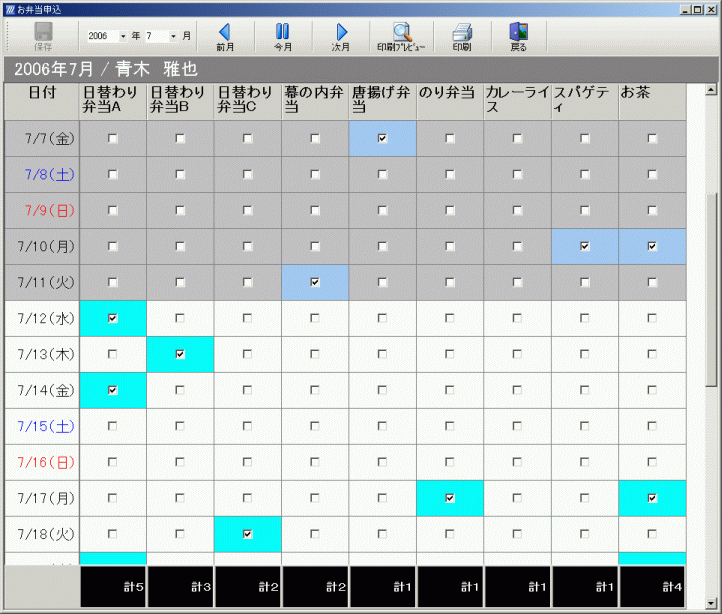Click the 計4 total under お茶
The image size is (722, 614).
(x=652, y=587)
